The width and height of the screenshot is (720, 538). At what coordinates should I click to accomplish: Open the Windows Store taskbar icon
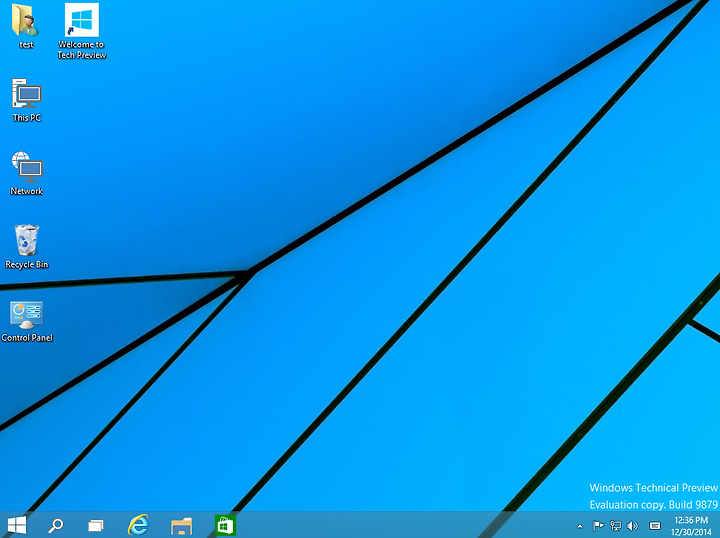pos(225,525)
